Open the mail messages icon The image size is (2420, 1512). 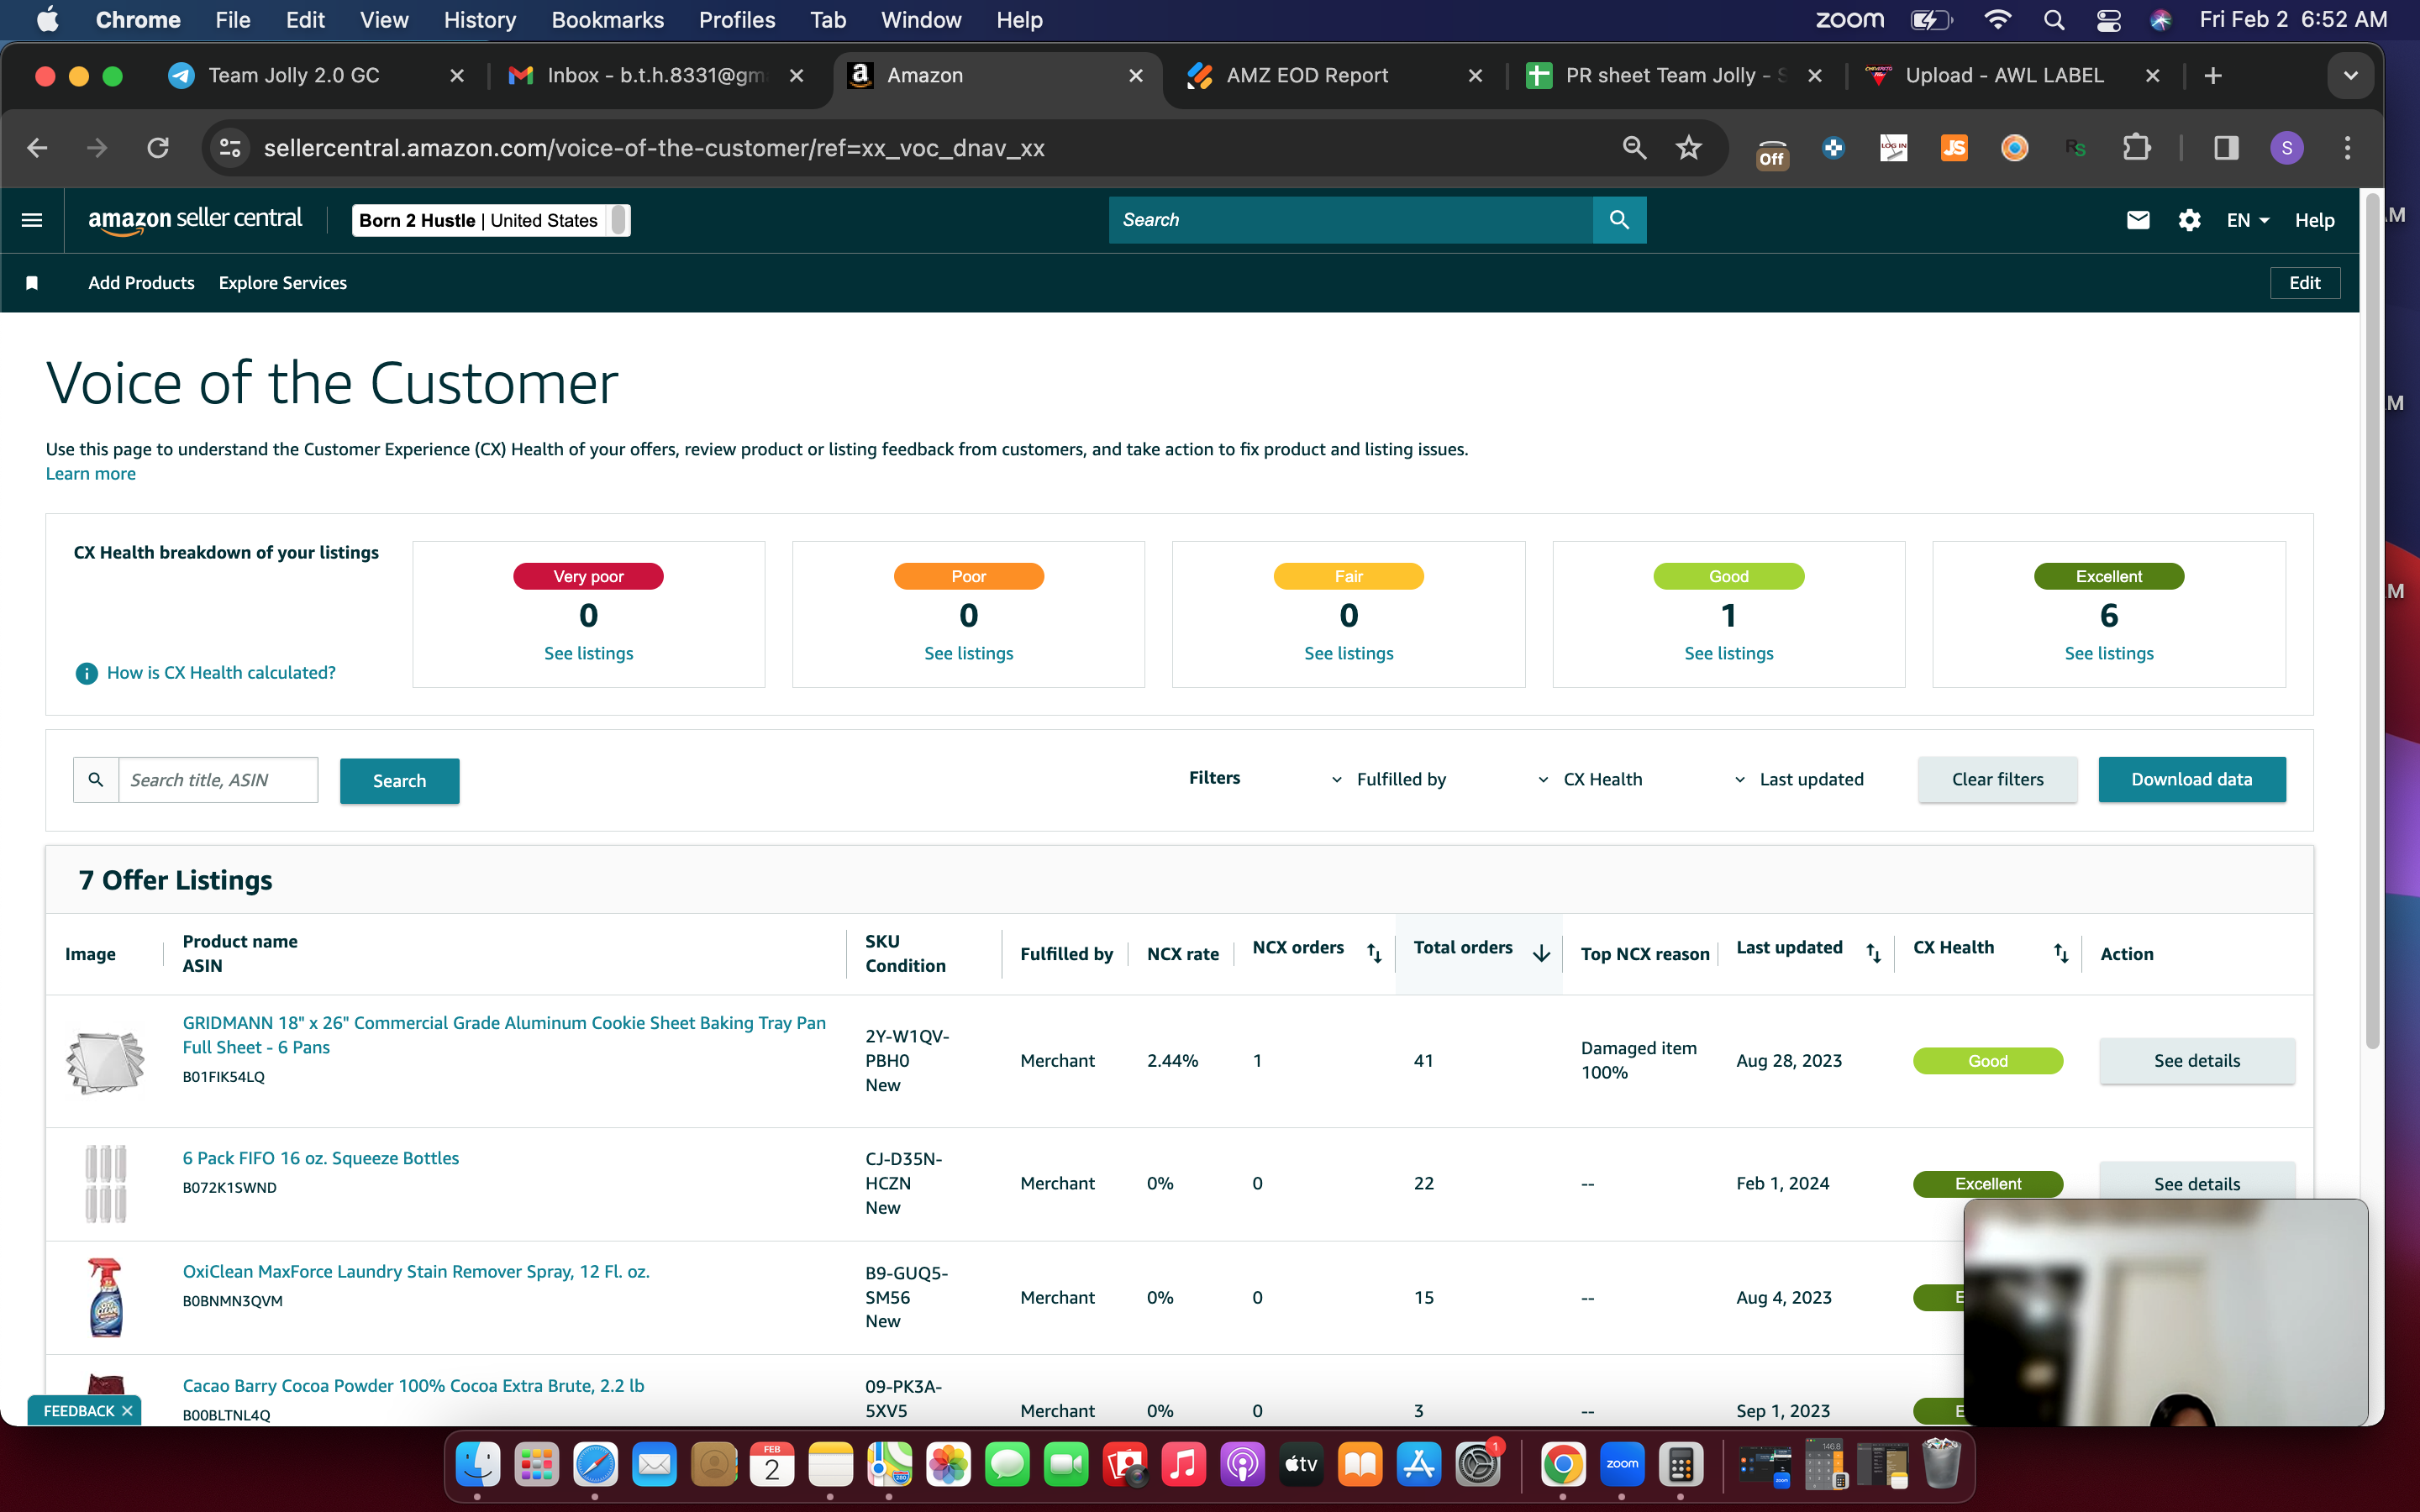2137,220
